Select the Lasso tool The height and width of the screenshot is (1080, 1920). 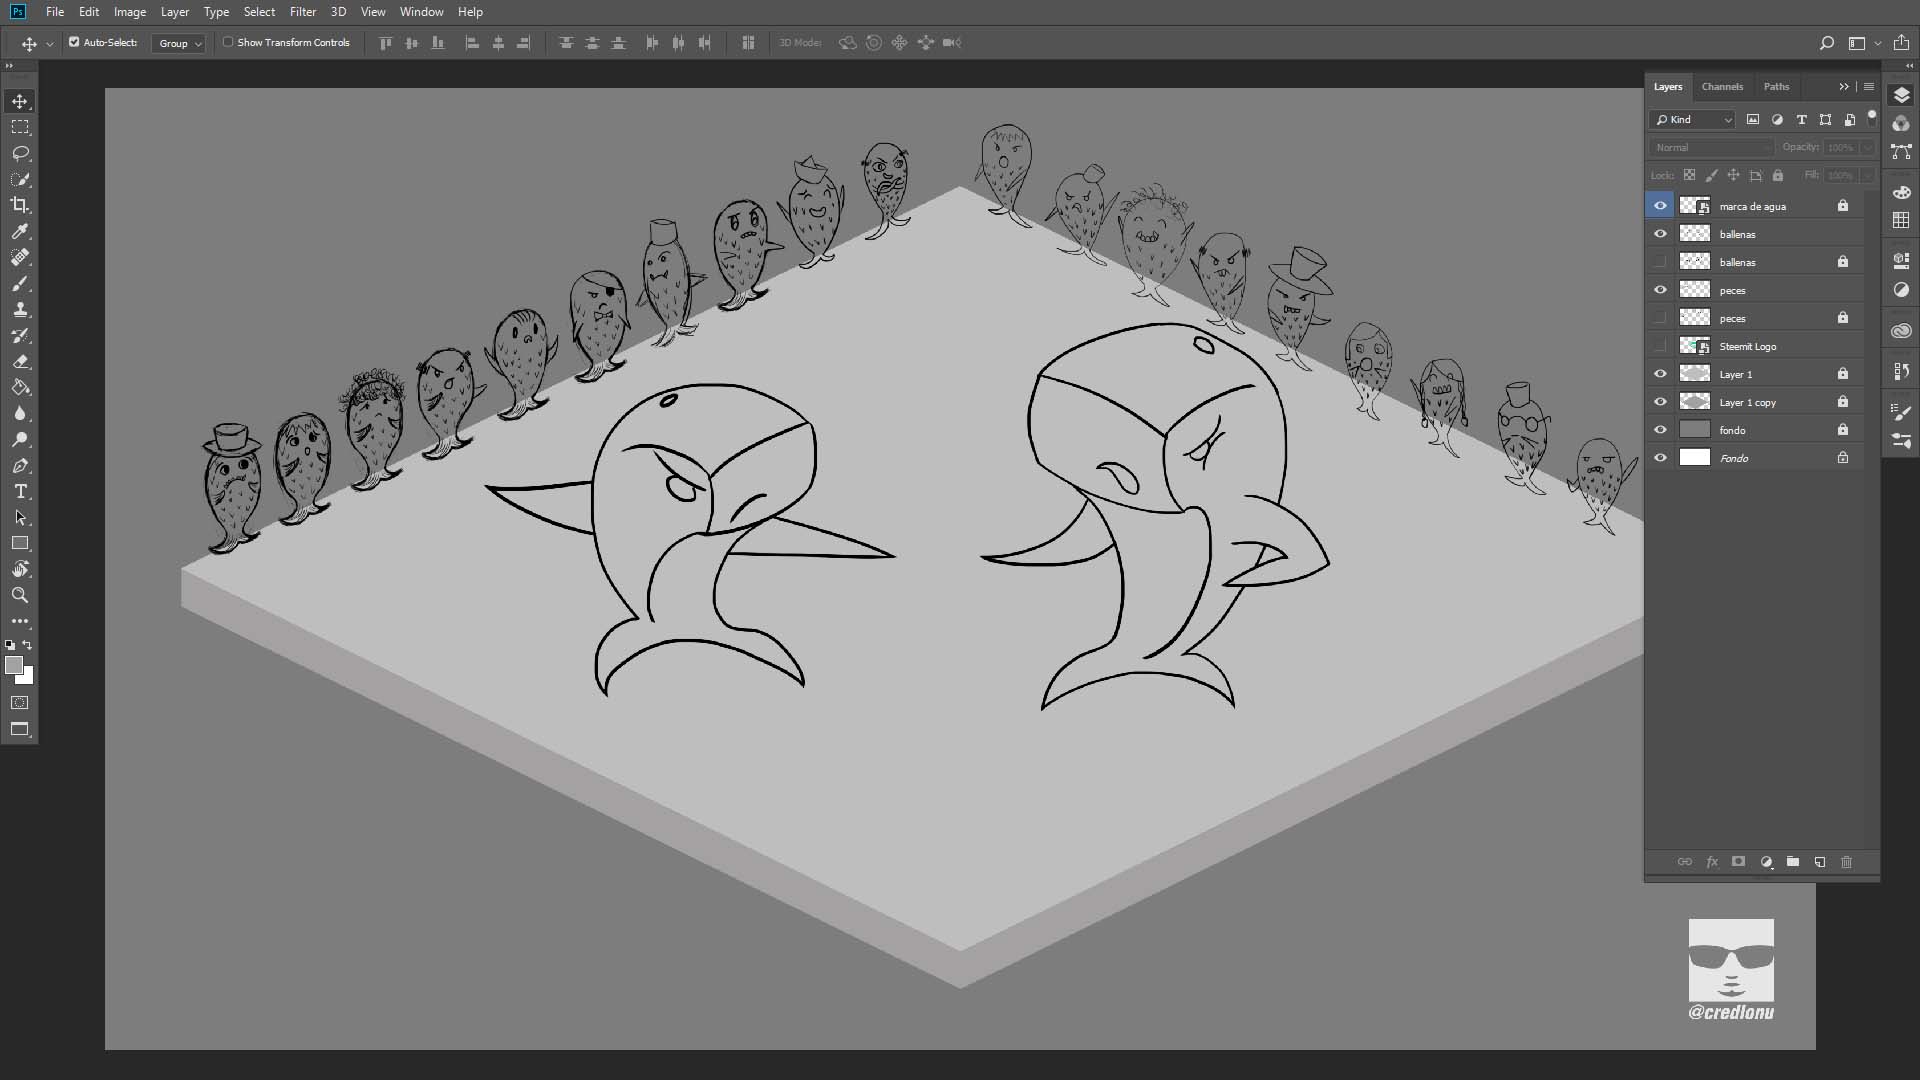tap(20, 153)
